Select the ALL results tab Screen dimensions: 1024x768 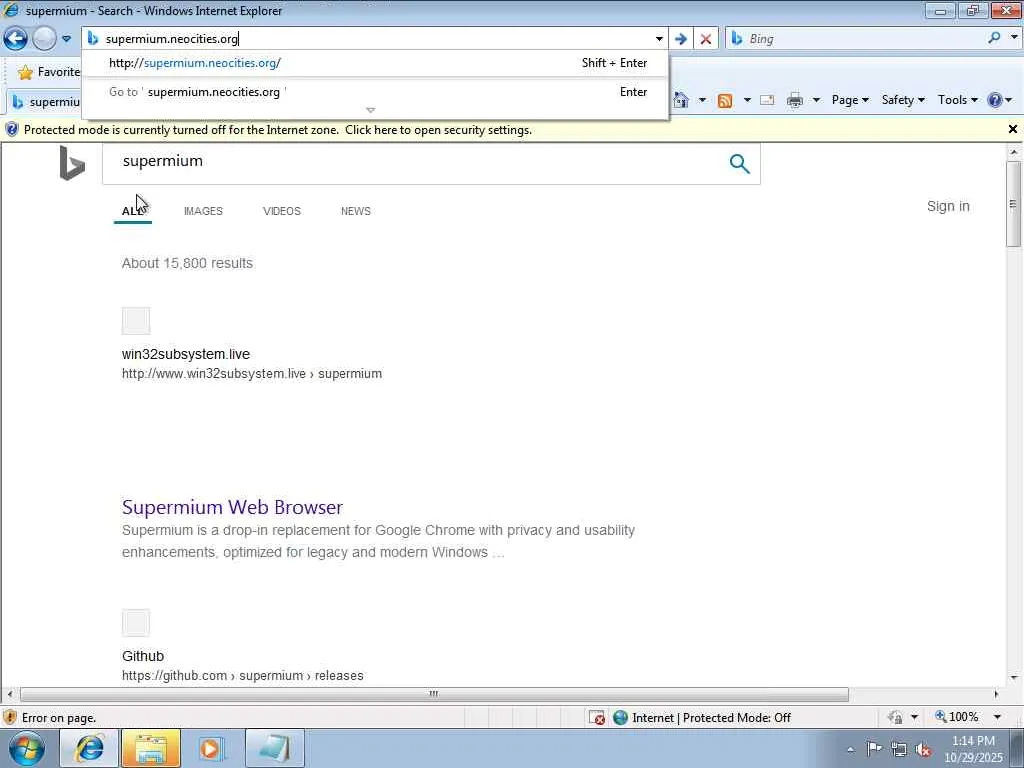tap(133, 211)
